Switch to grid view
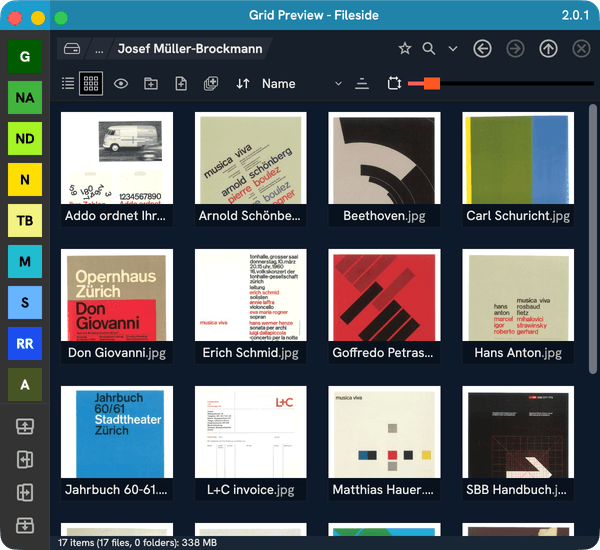 (91, 83)
